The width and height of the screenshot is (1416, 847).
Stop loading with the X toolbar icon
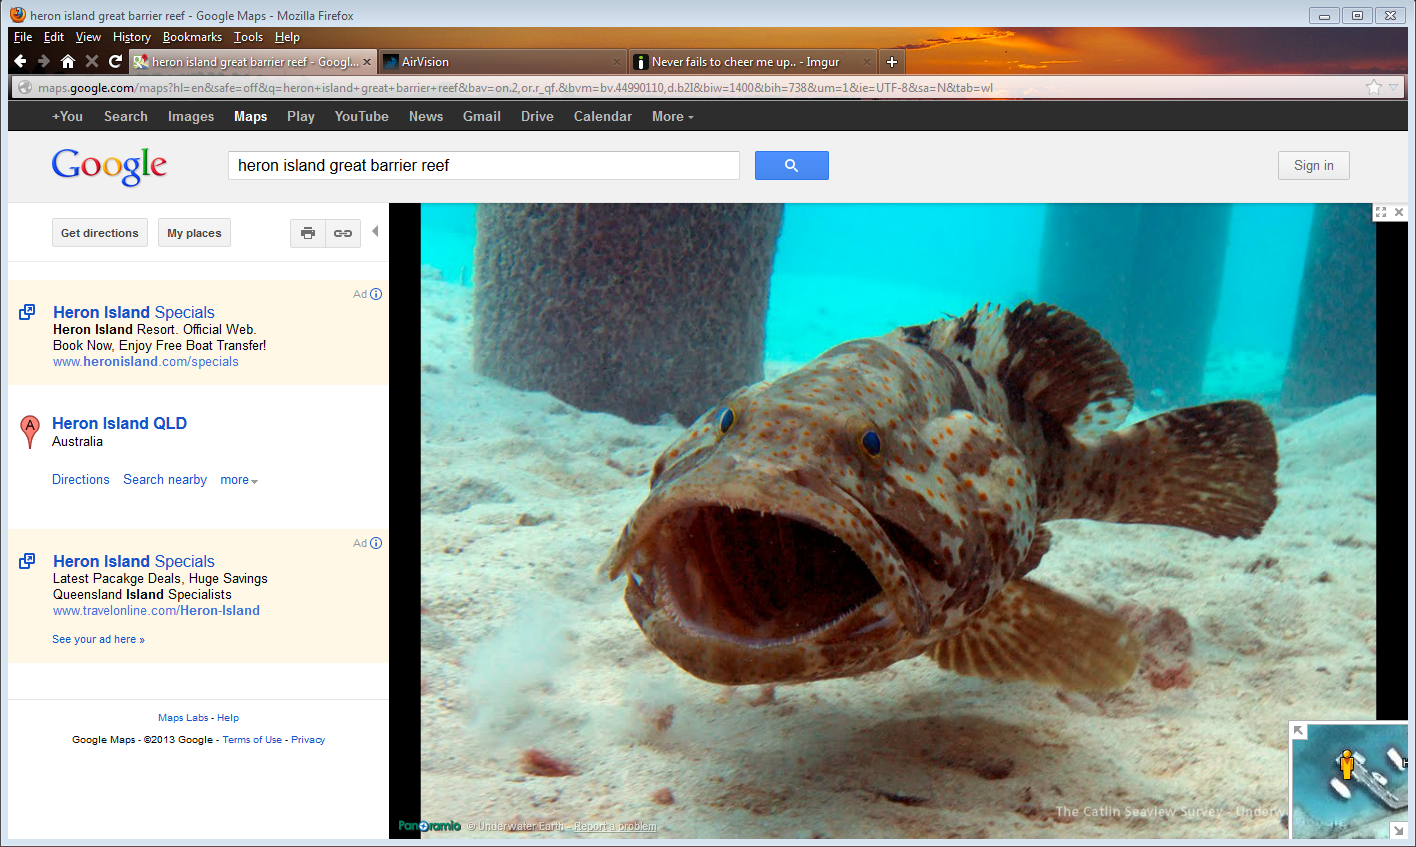pos(92,62)
